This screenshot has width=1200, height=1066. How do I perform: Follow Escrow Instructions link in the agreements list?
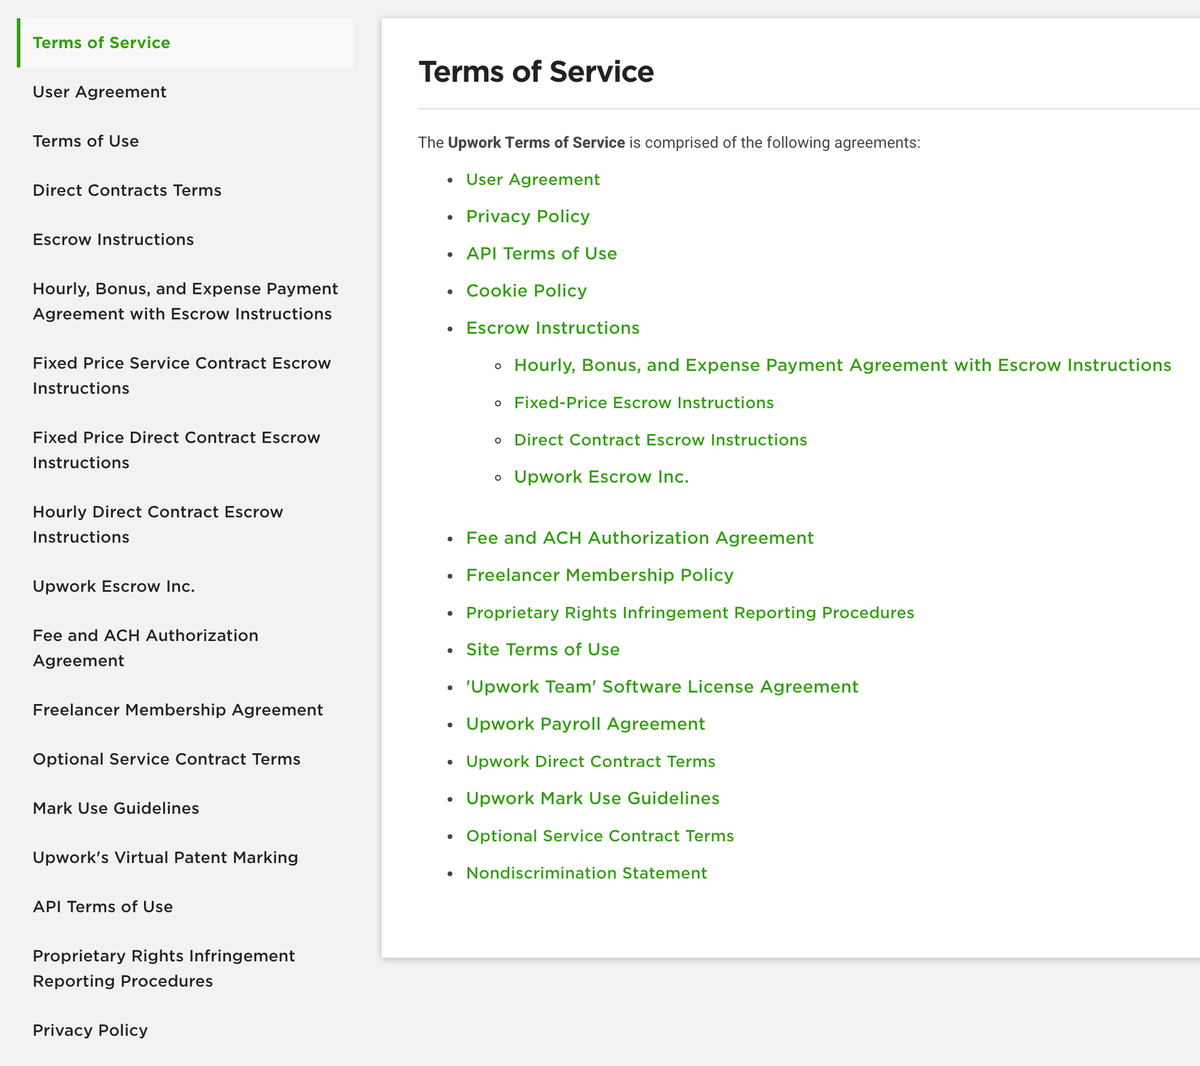[553, 328]
